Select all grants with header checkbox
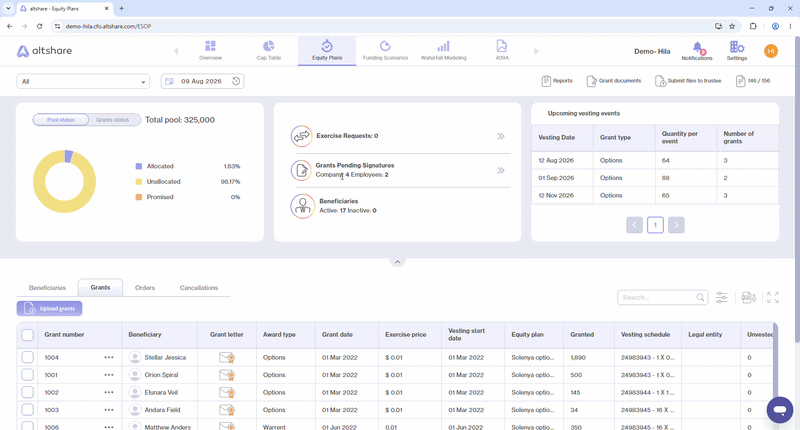800x430 pixels. (x=28, y=335)
